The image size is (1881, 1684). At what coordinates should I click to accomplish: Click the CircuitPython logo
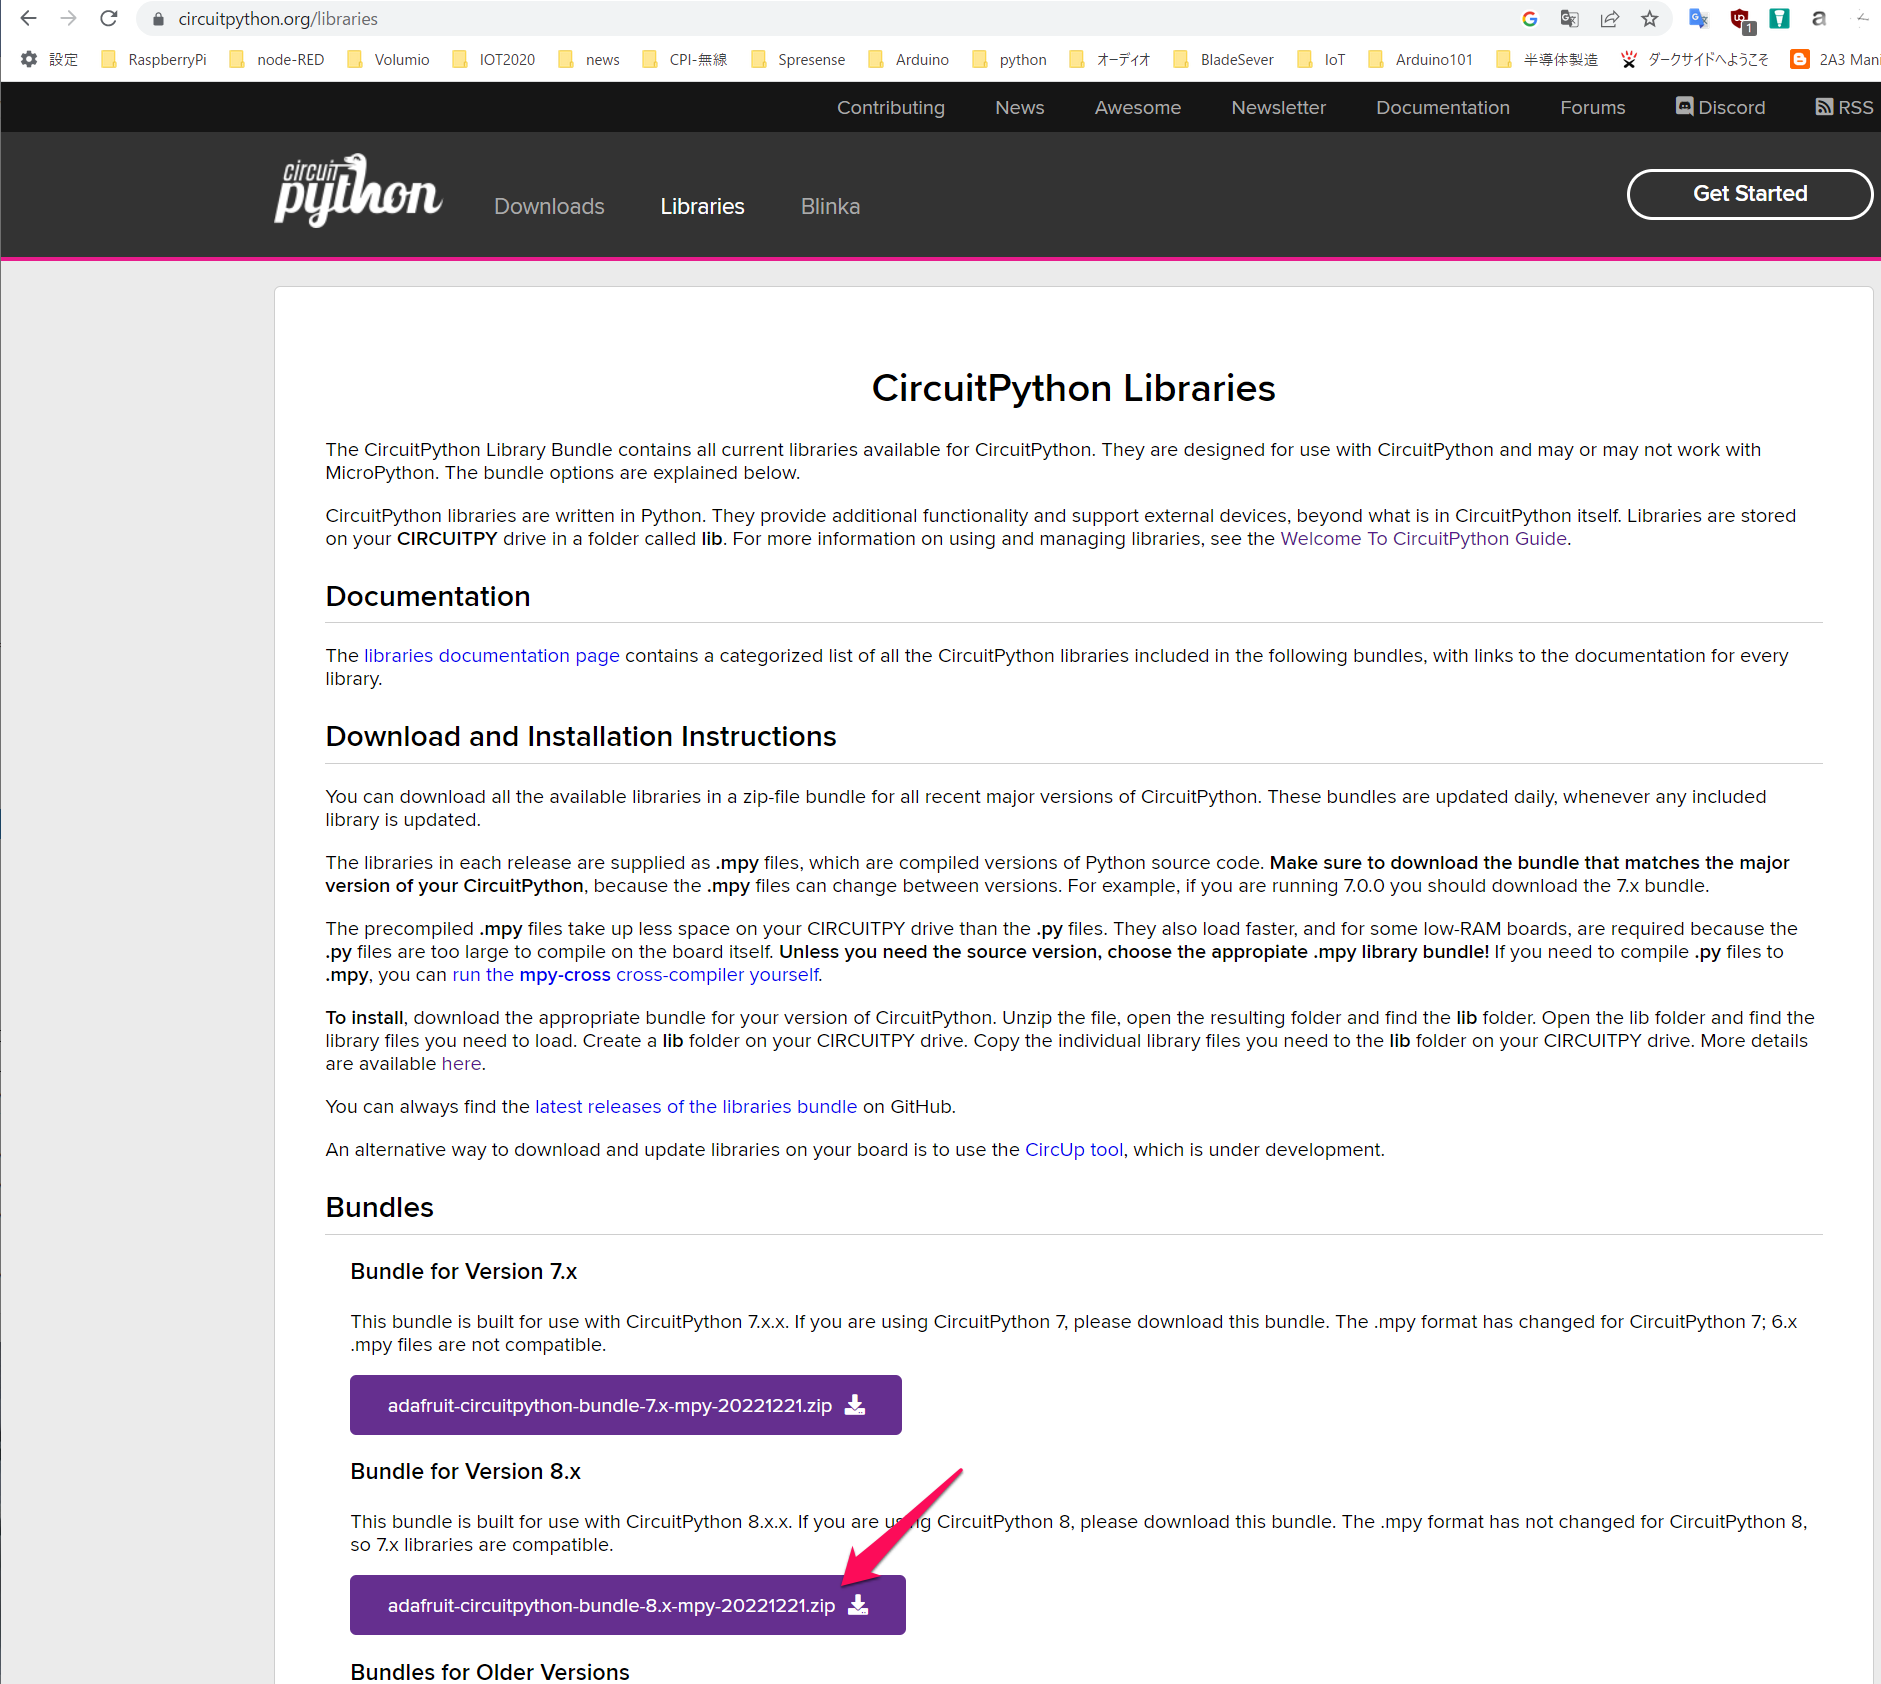358,190
